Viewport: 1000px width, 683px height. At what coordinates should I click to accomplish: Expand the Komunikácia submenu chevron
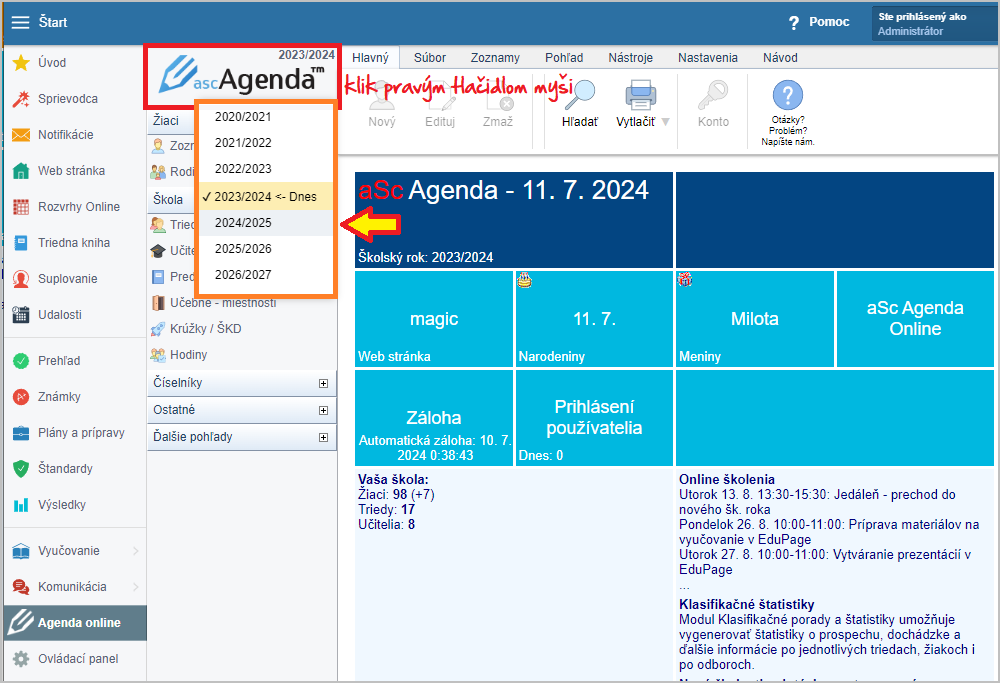pos(135,587)
